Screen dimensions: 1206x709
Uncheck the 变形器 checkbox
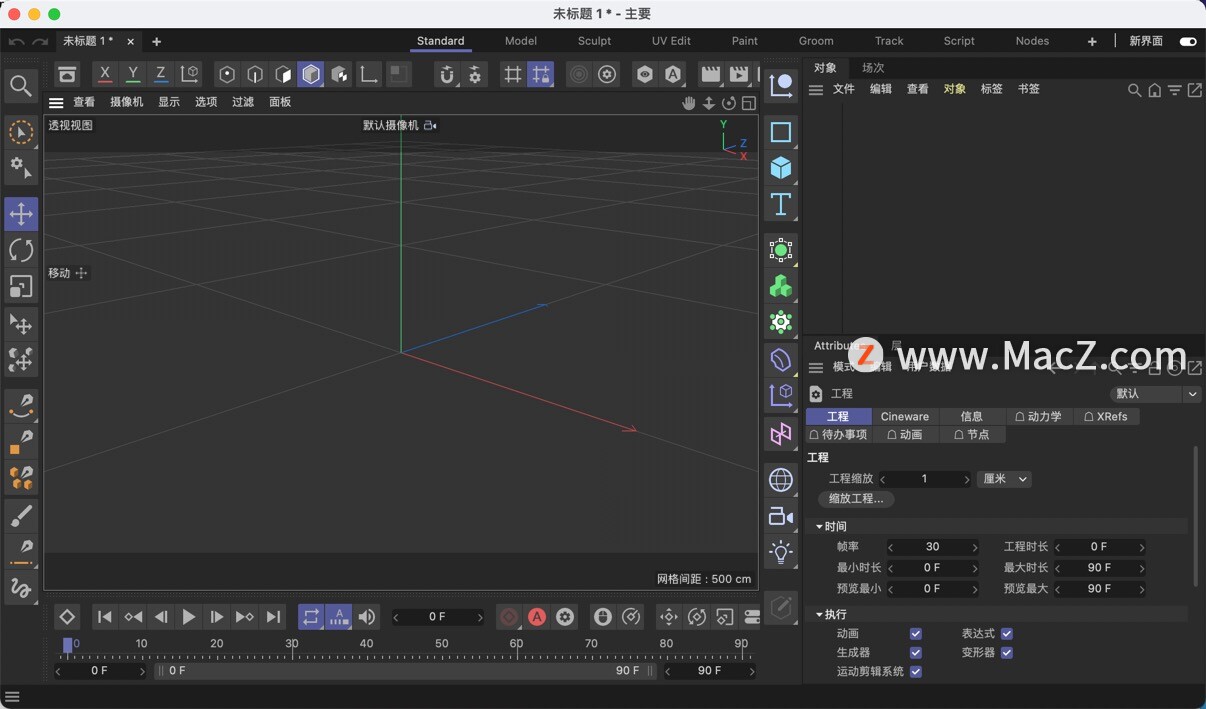coord(1007,653)
